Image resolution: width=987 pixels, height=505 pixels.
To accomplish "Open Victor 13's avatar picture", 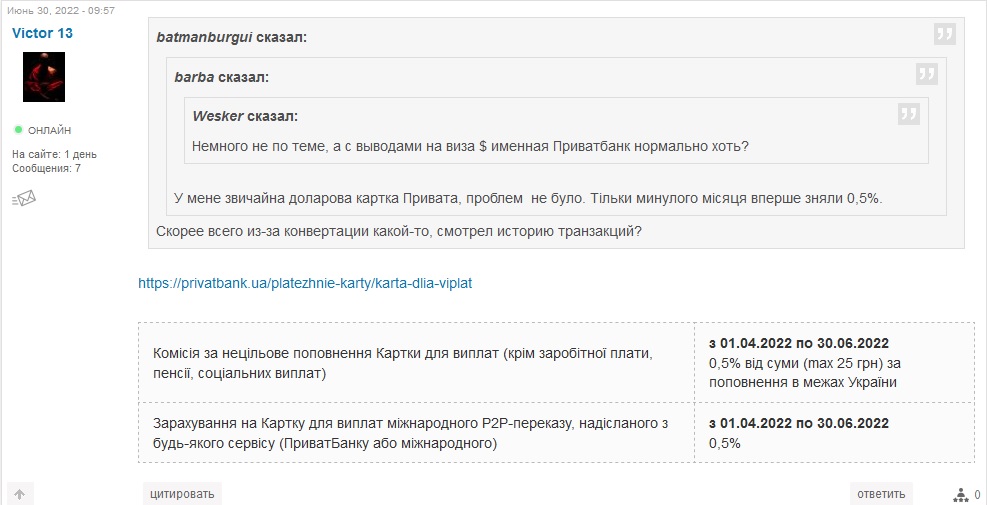I will 44,77.
